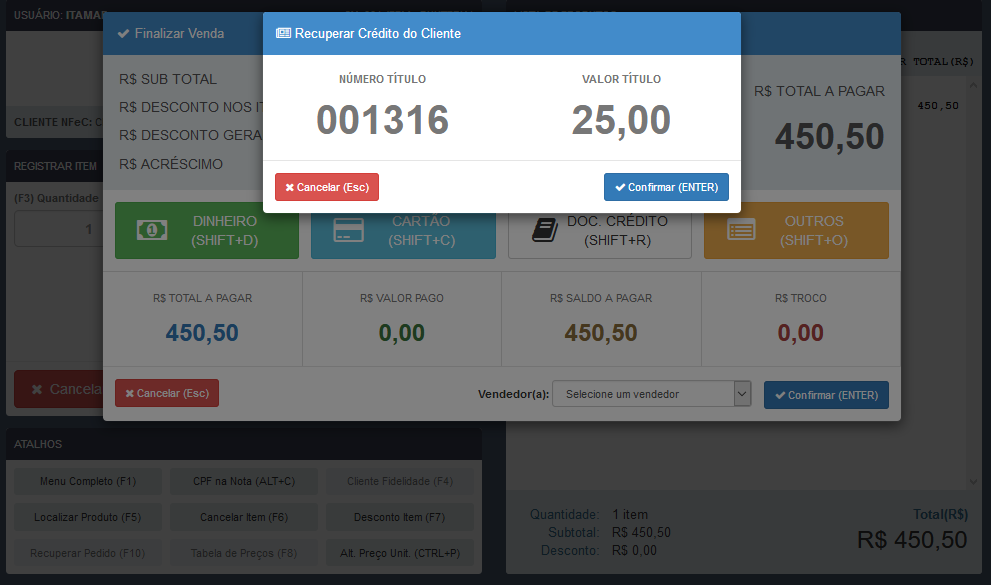The width and height of the screenshot is (991, 585).
Task: Click CPF na Nota (ALT+C) shortcut
Action: point(244,481)
